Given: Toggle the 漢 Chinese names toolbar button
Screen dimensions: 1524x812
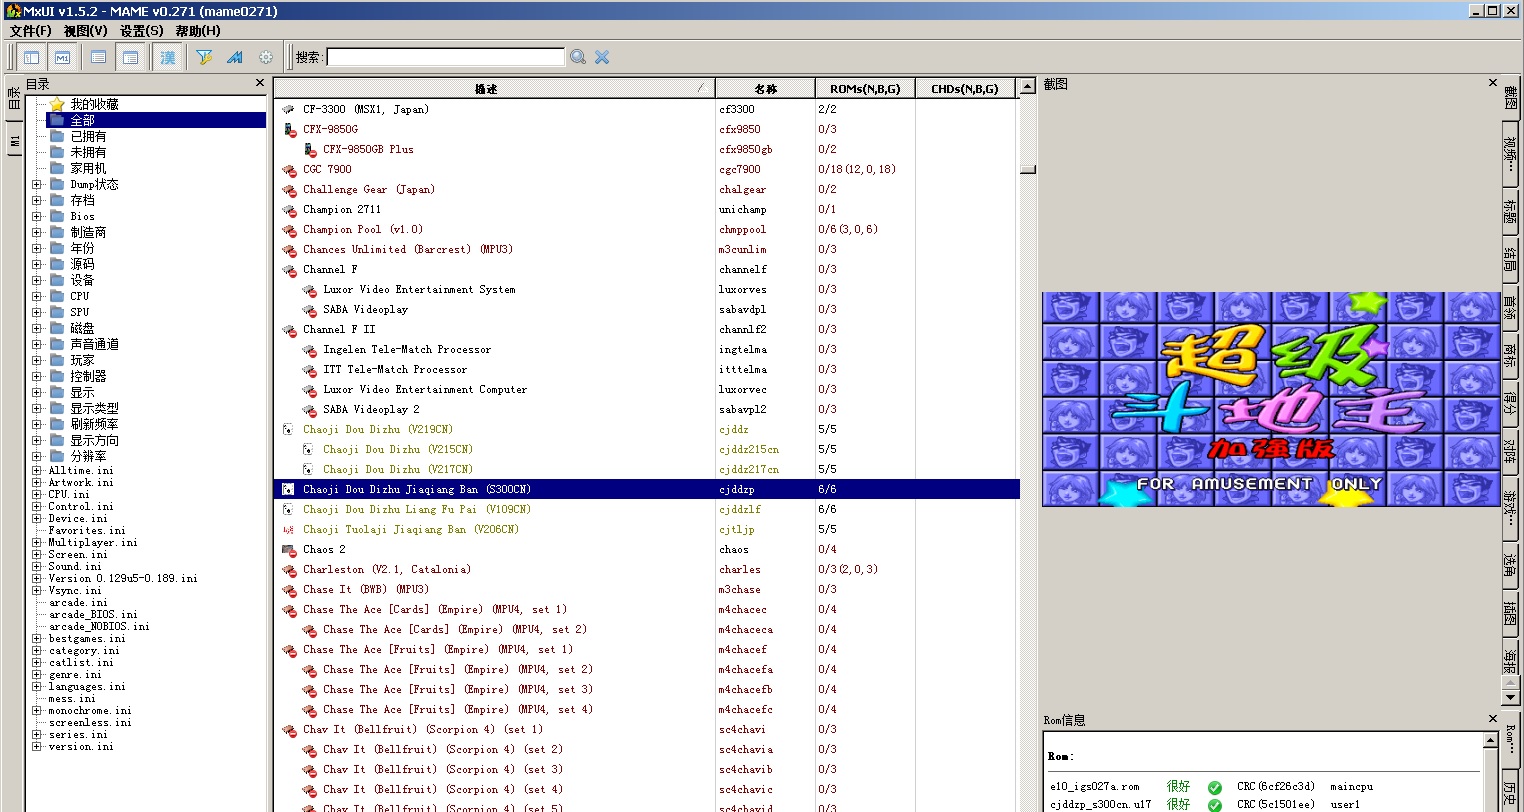Looking at the screenshot, I should [168, 57].
